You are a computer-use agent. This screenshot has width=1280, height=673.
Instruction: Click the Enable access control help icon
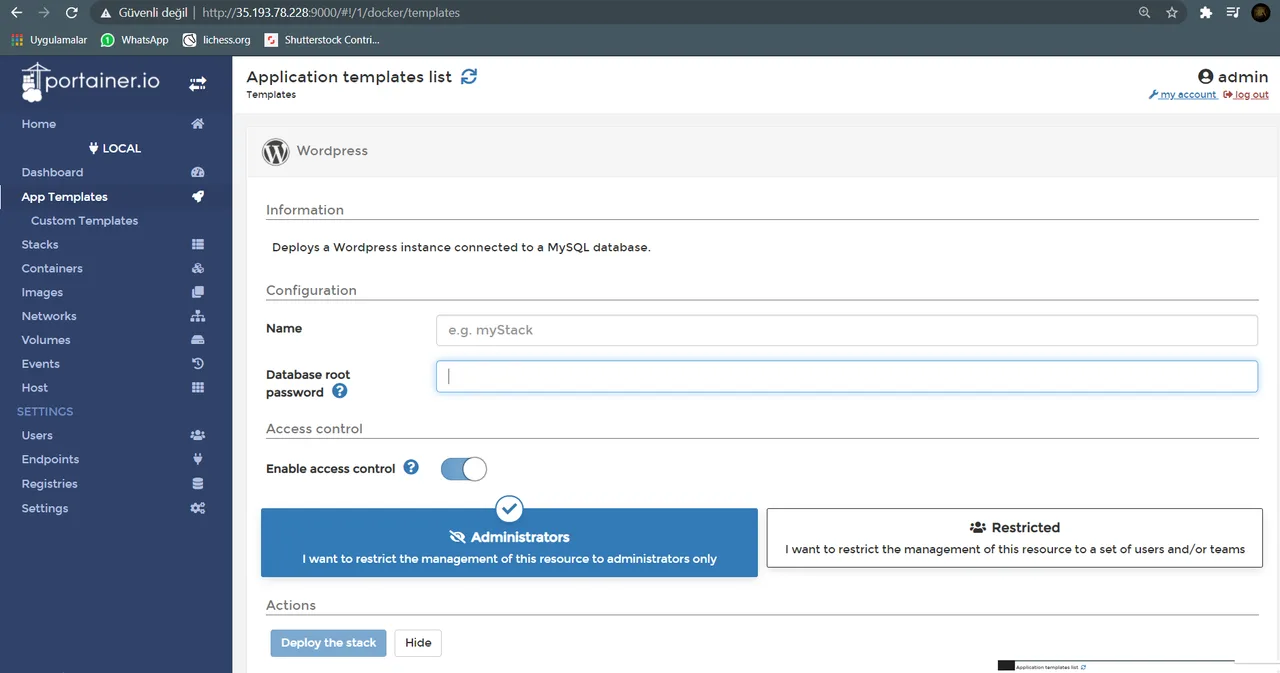pos(411,467)
